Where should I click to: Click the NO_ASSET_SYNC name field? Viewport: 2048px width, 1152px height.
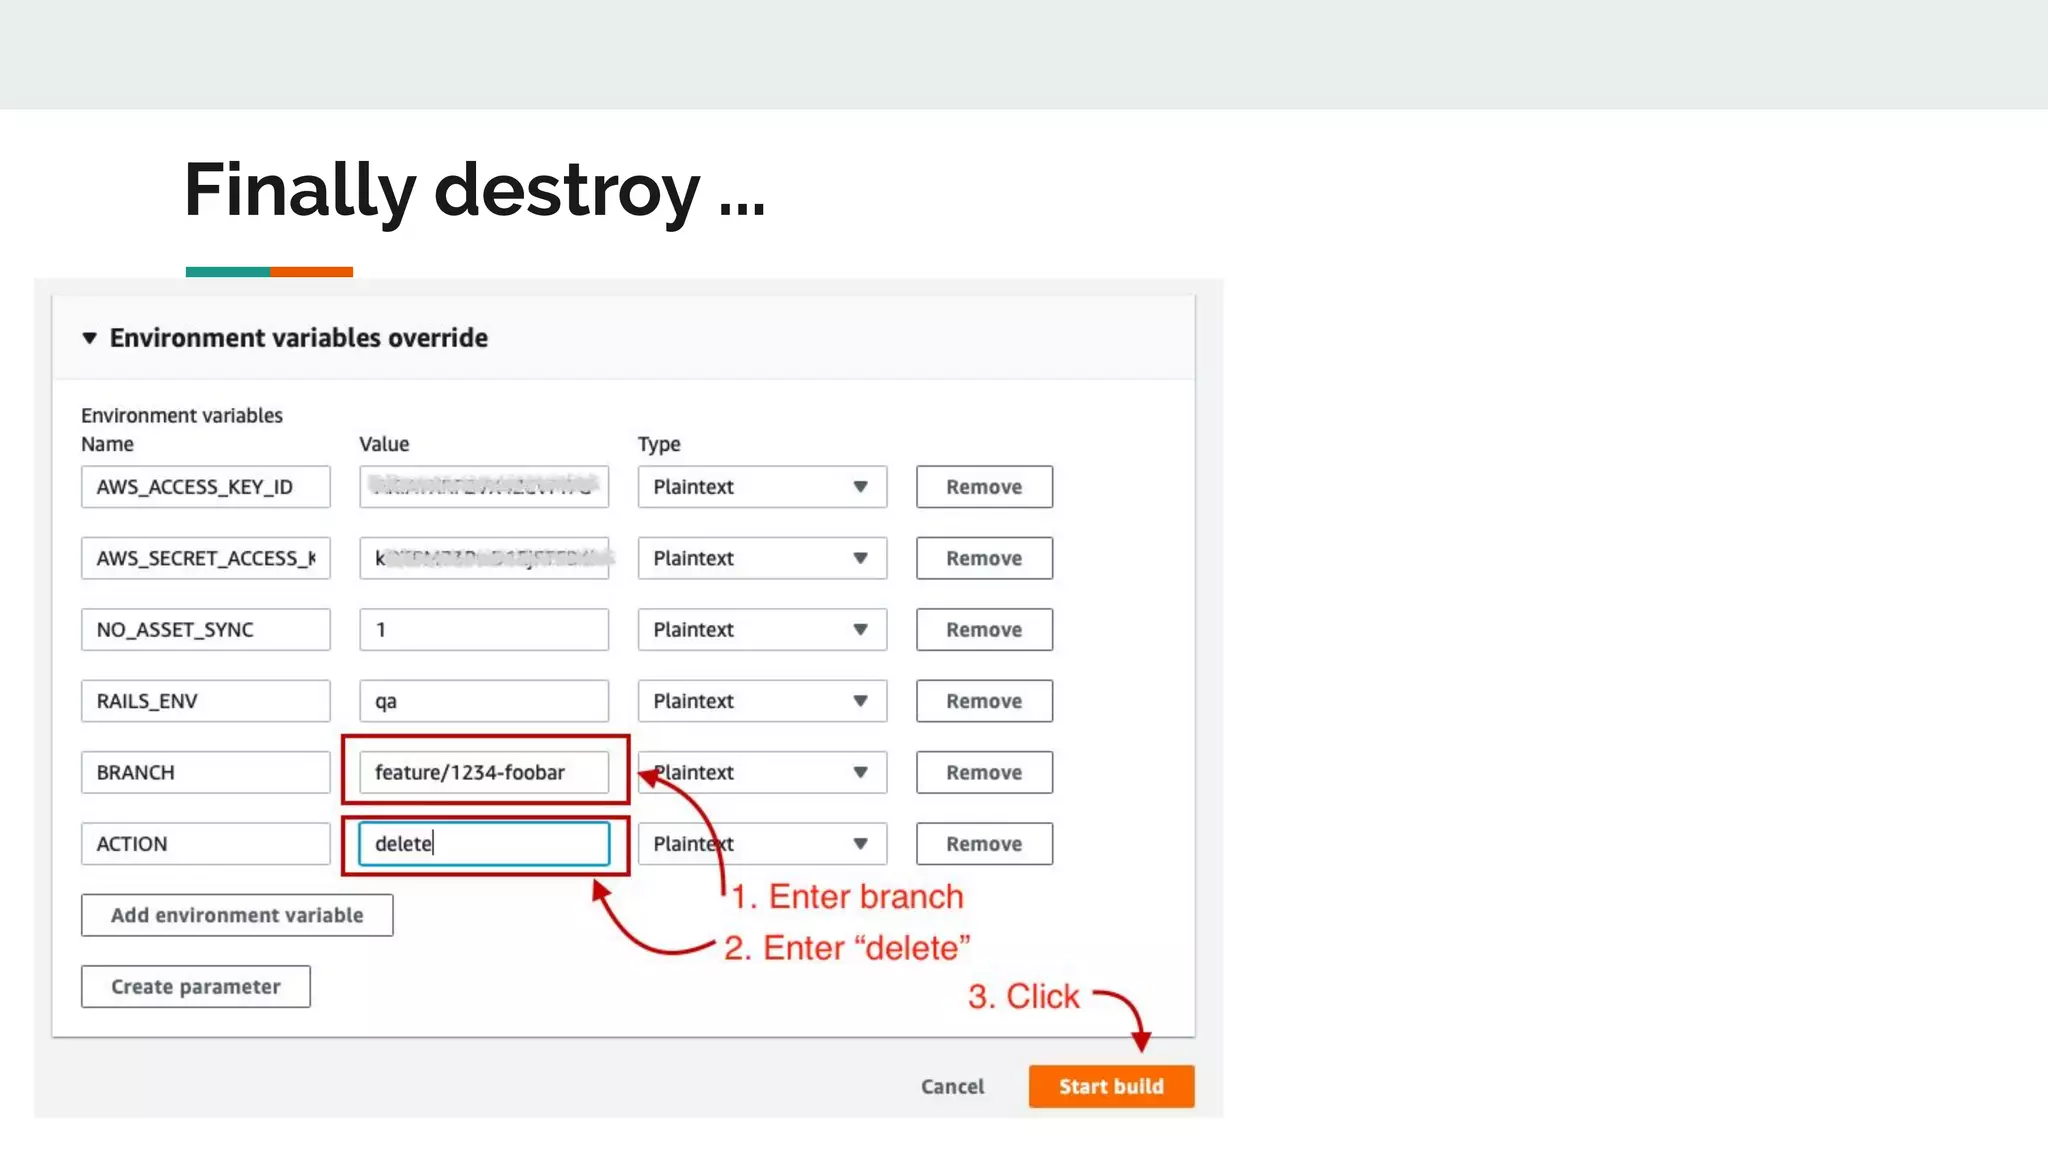pyautogui.click(x=206, y=630)
